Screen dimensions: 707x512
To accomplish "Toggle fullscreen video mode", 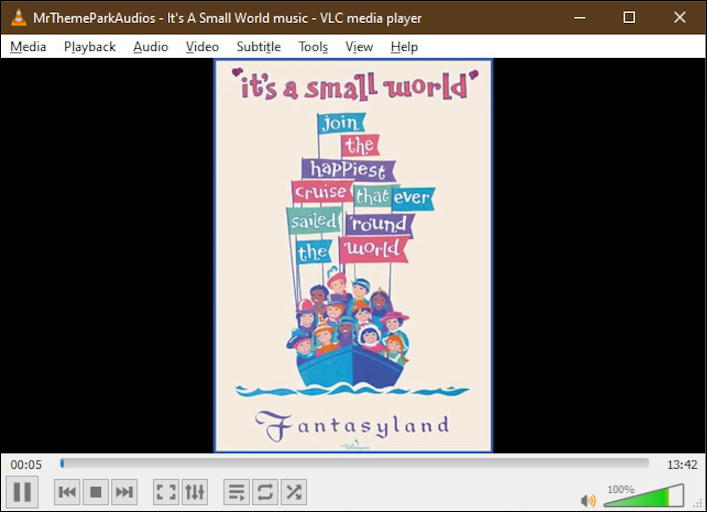I will pos(166,492).
